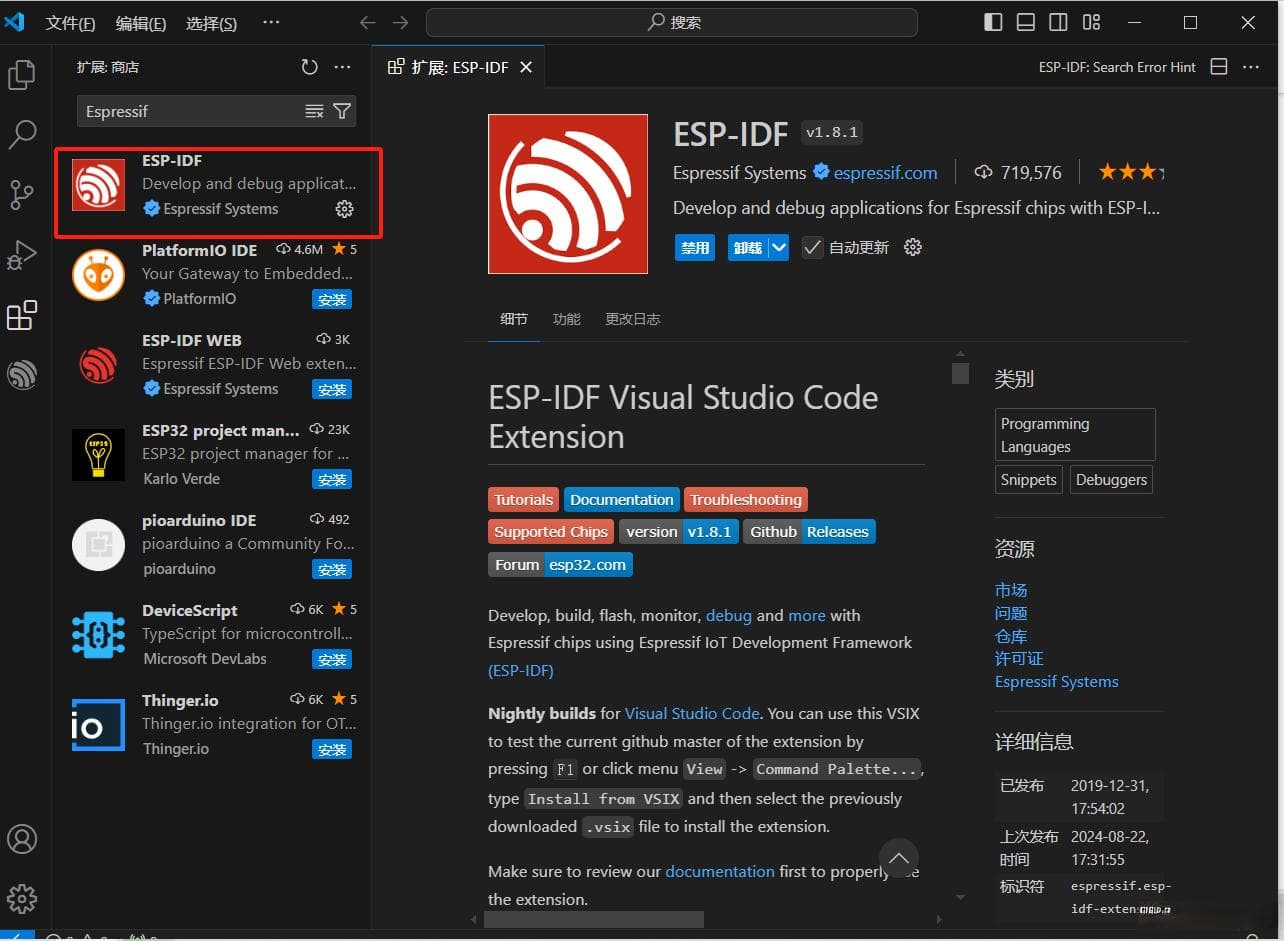Click the large ESP-IDF extension logo

click(568, 194)
